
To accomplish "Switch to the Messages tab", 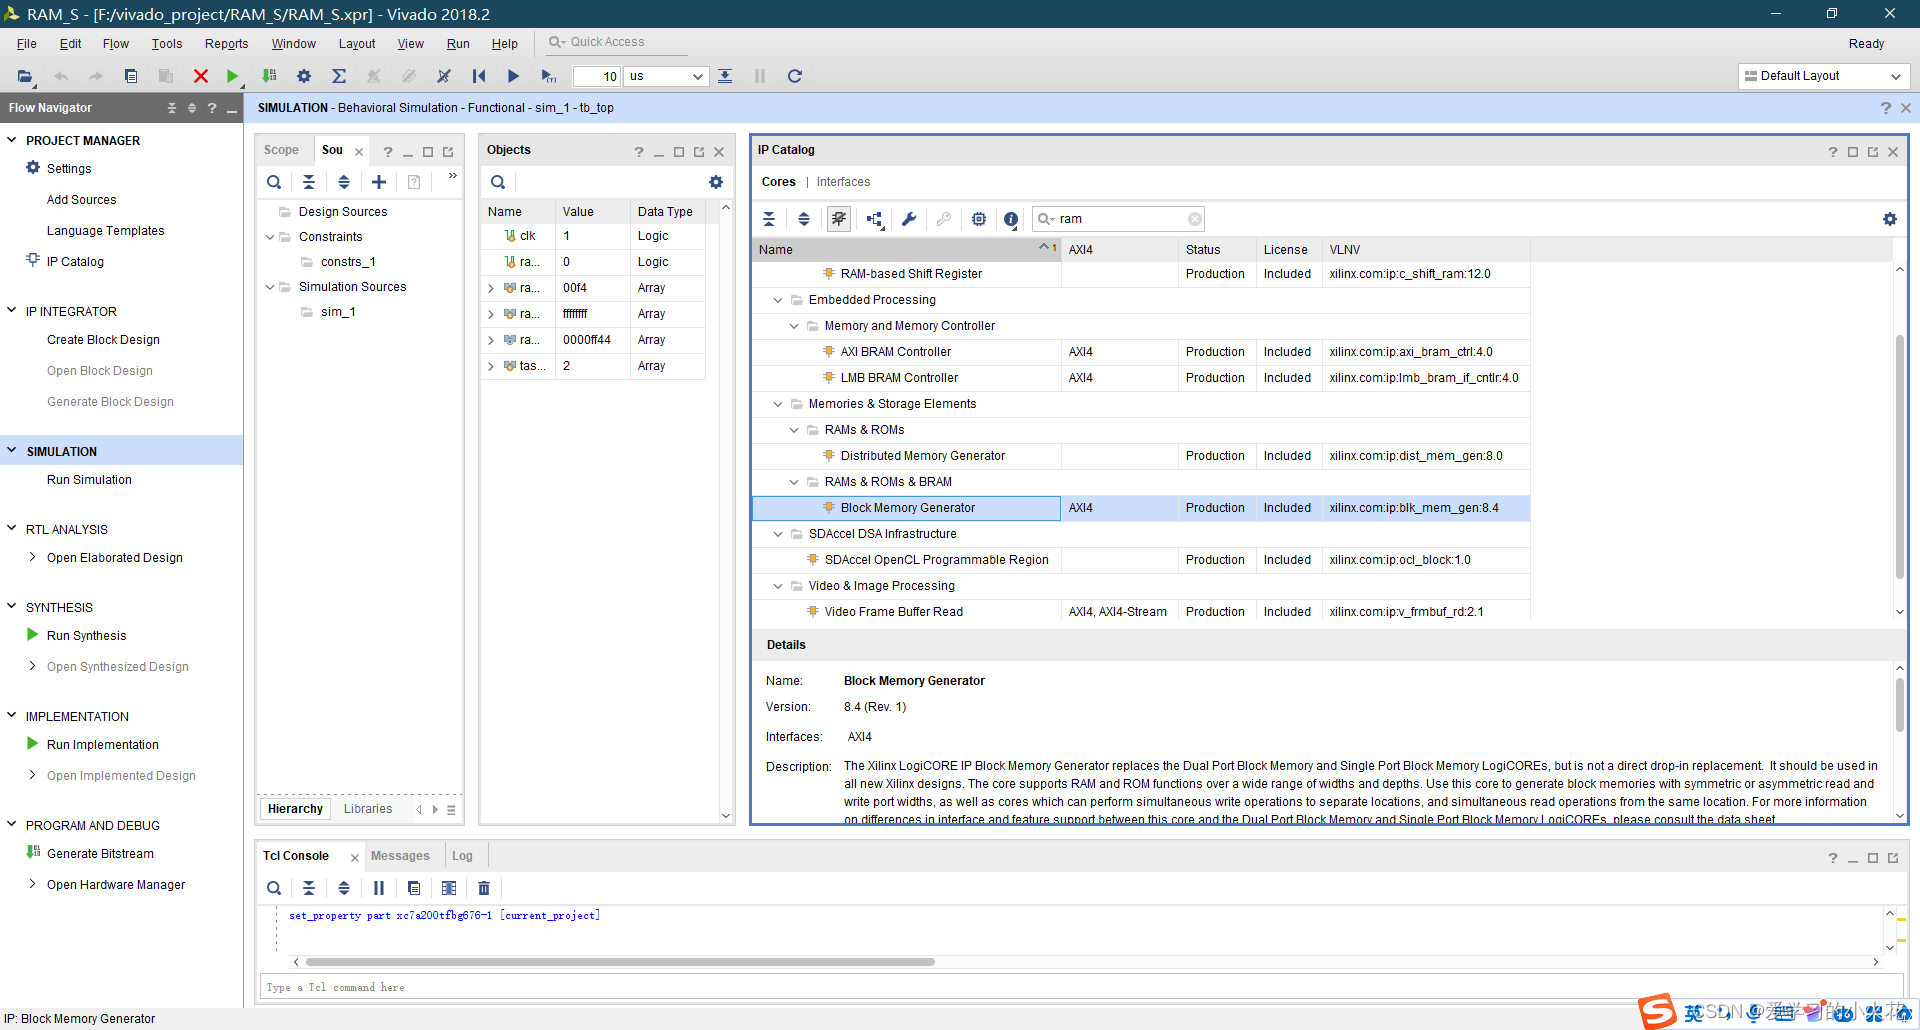I will tap(400, 856).
